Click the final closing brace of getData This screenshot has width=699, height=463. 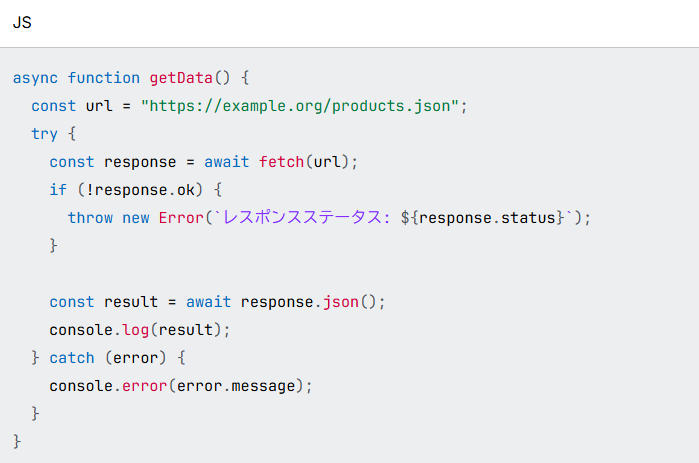pos(17,441)
